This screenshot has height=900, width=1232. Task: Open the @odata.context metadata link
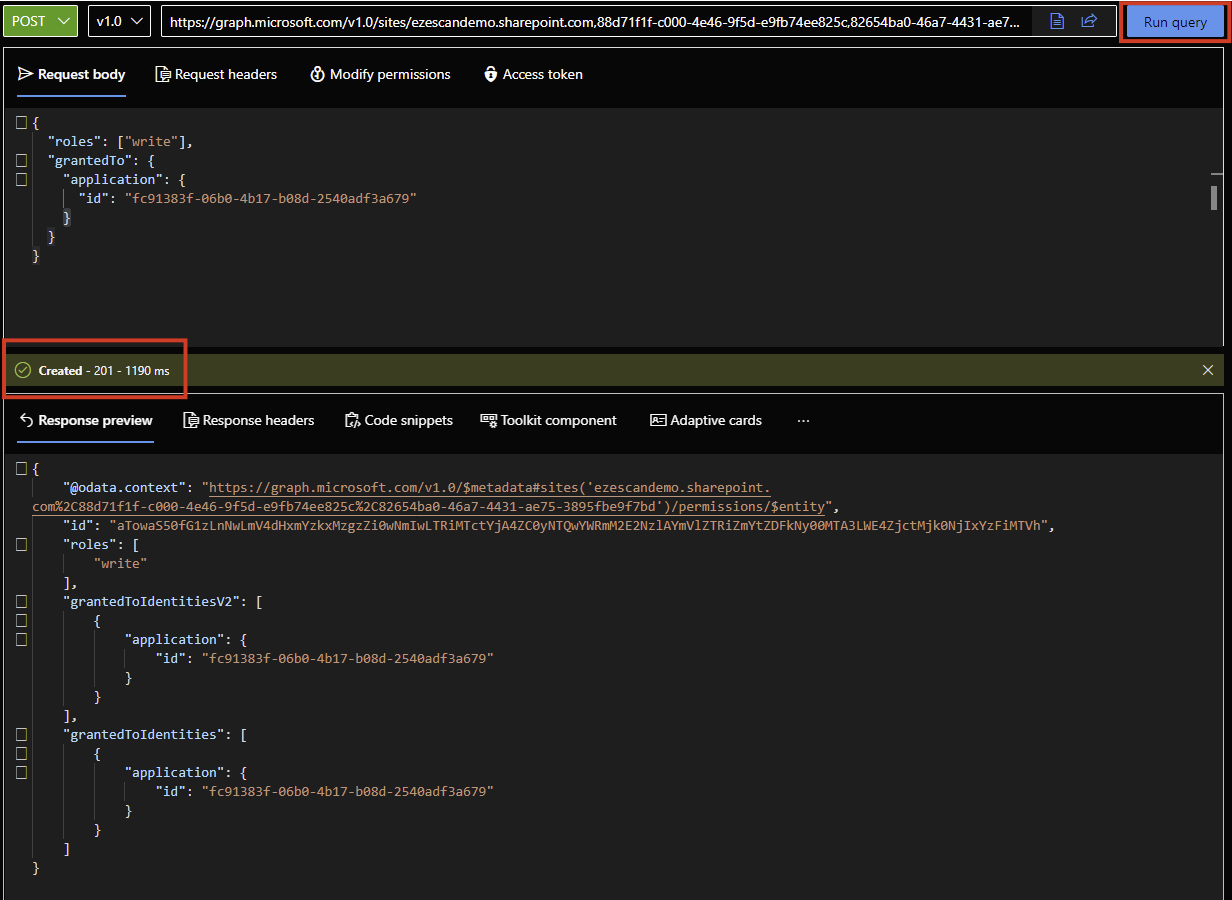[x=489, y=488]
